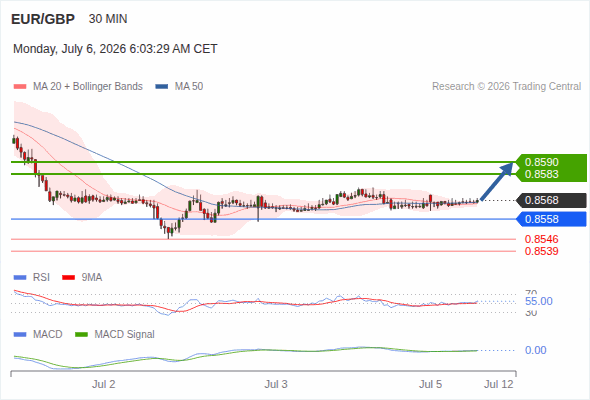Click the RSI blue legend marker

[x=20, y=278]
